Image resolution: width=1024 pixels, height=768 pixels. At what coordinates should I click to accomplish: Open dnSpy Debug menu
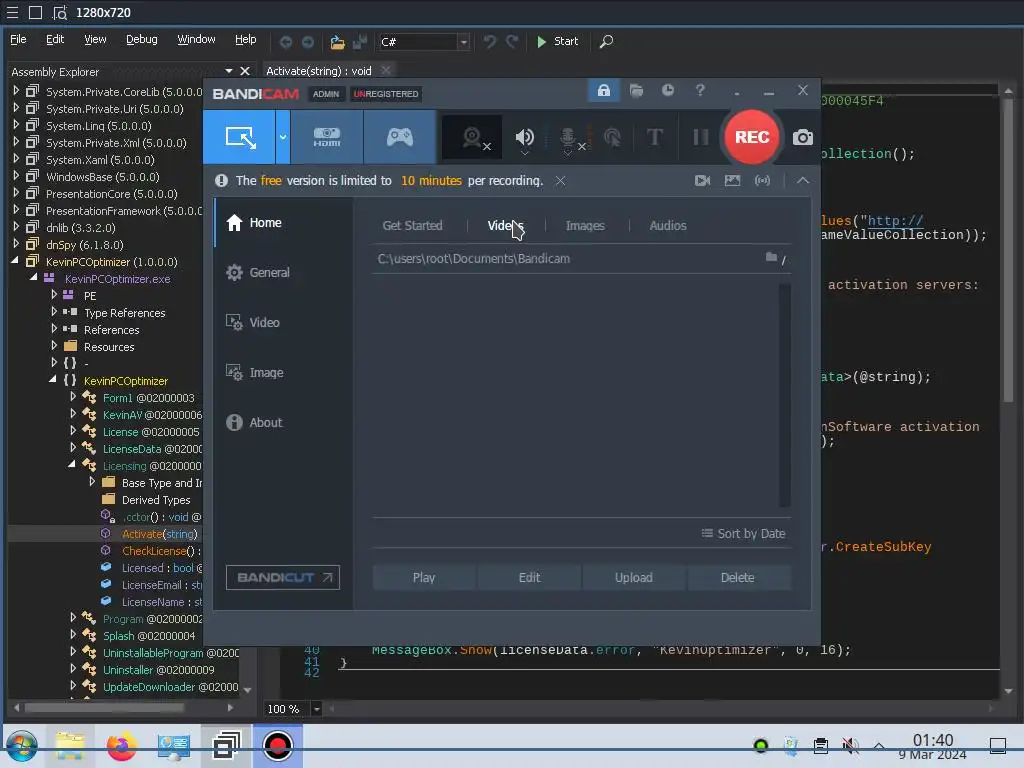(x=142, y=40)
